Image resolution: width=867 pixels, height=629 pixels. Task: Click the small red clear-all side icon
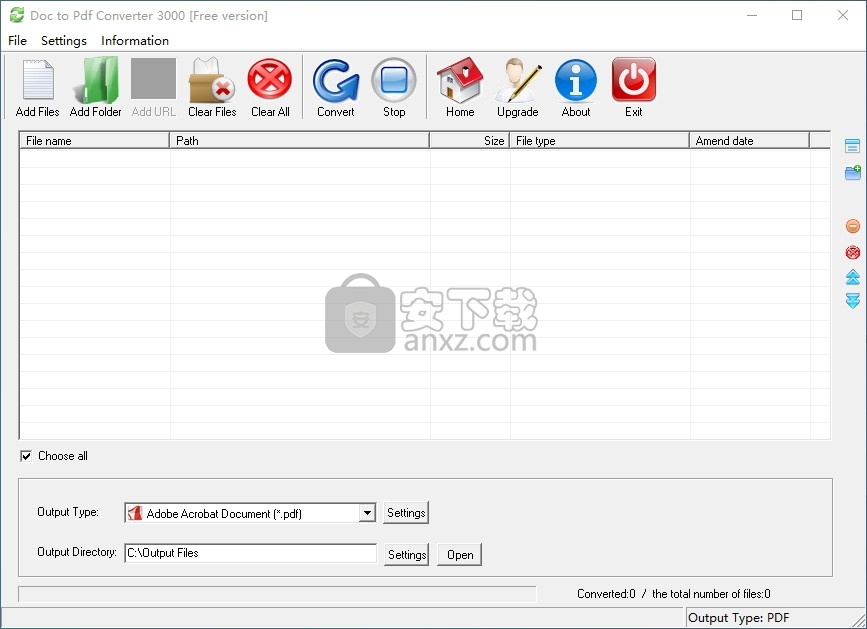(x=853, y=253)
